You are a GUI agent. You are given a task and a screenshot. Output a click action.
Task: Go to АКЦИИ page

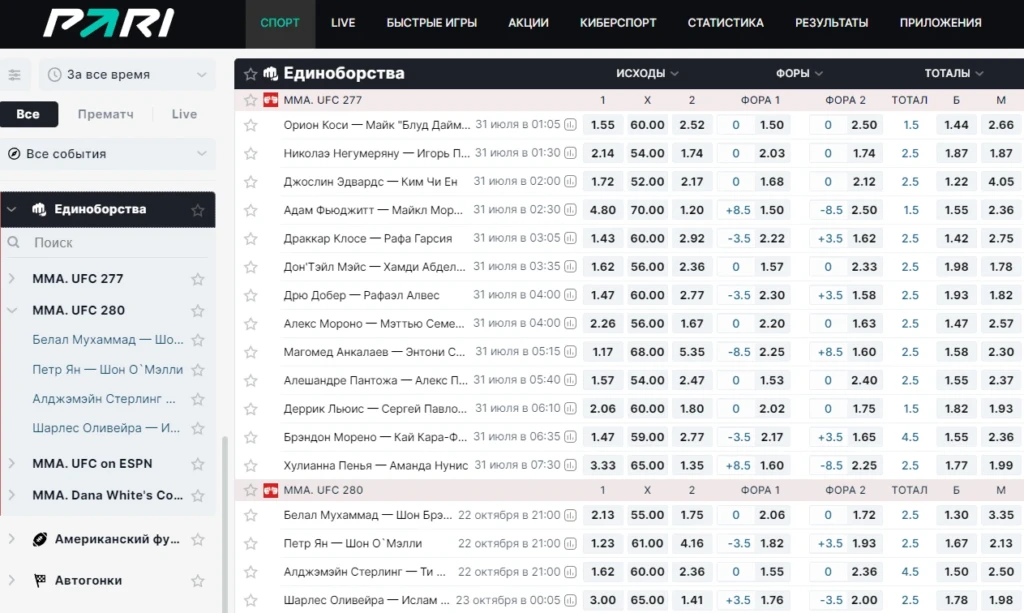coord(528,23)
